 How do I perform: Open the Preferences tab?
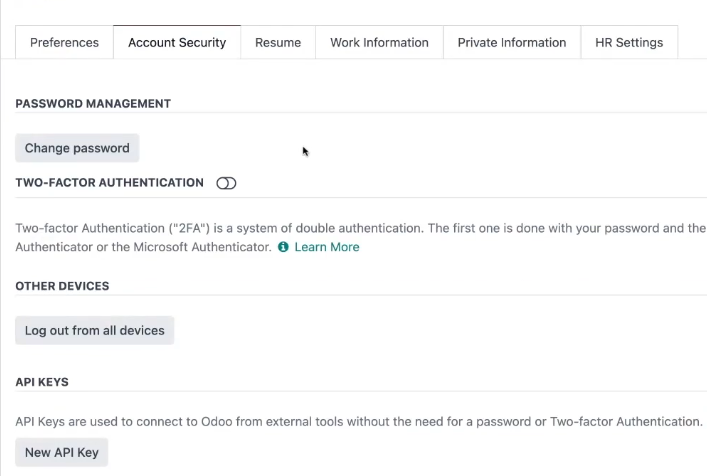point(64,42)
